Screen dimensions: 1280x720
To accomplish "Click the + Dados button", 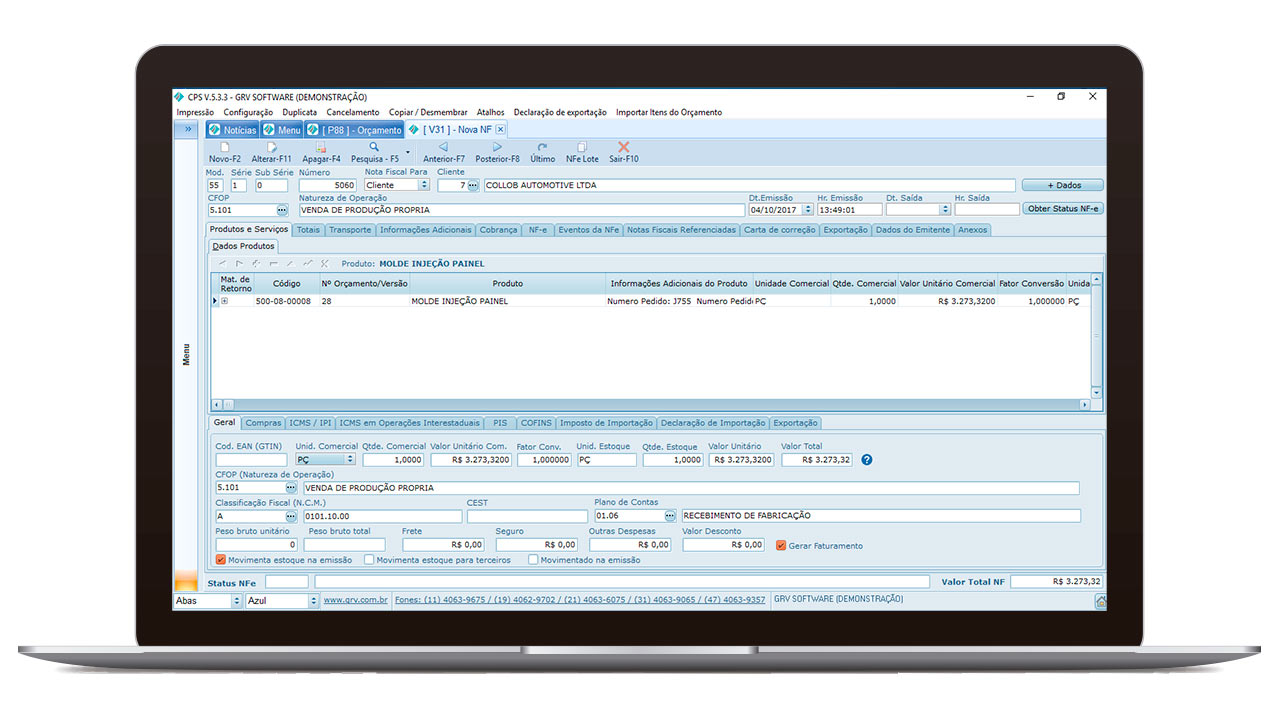I will point(1063,185).
